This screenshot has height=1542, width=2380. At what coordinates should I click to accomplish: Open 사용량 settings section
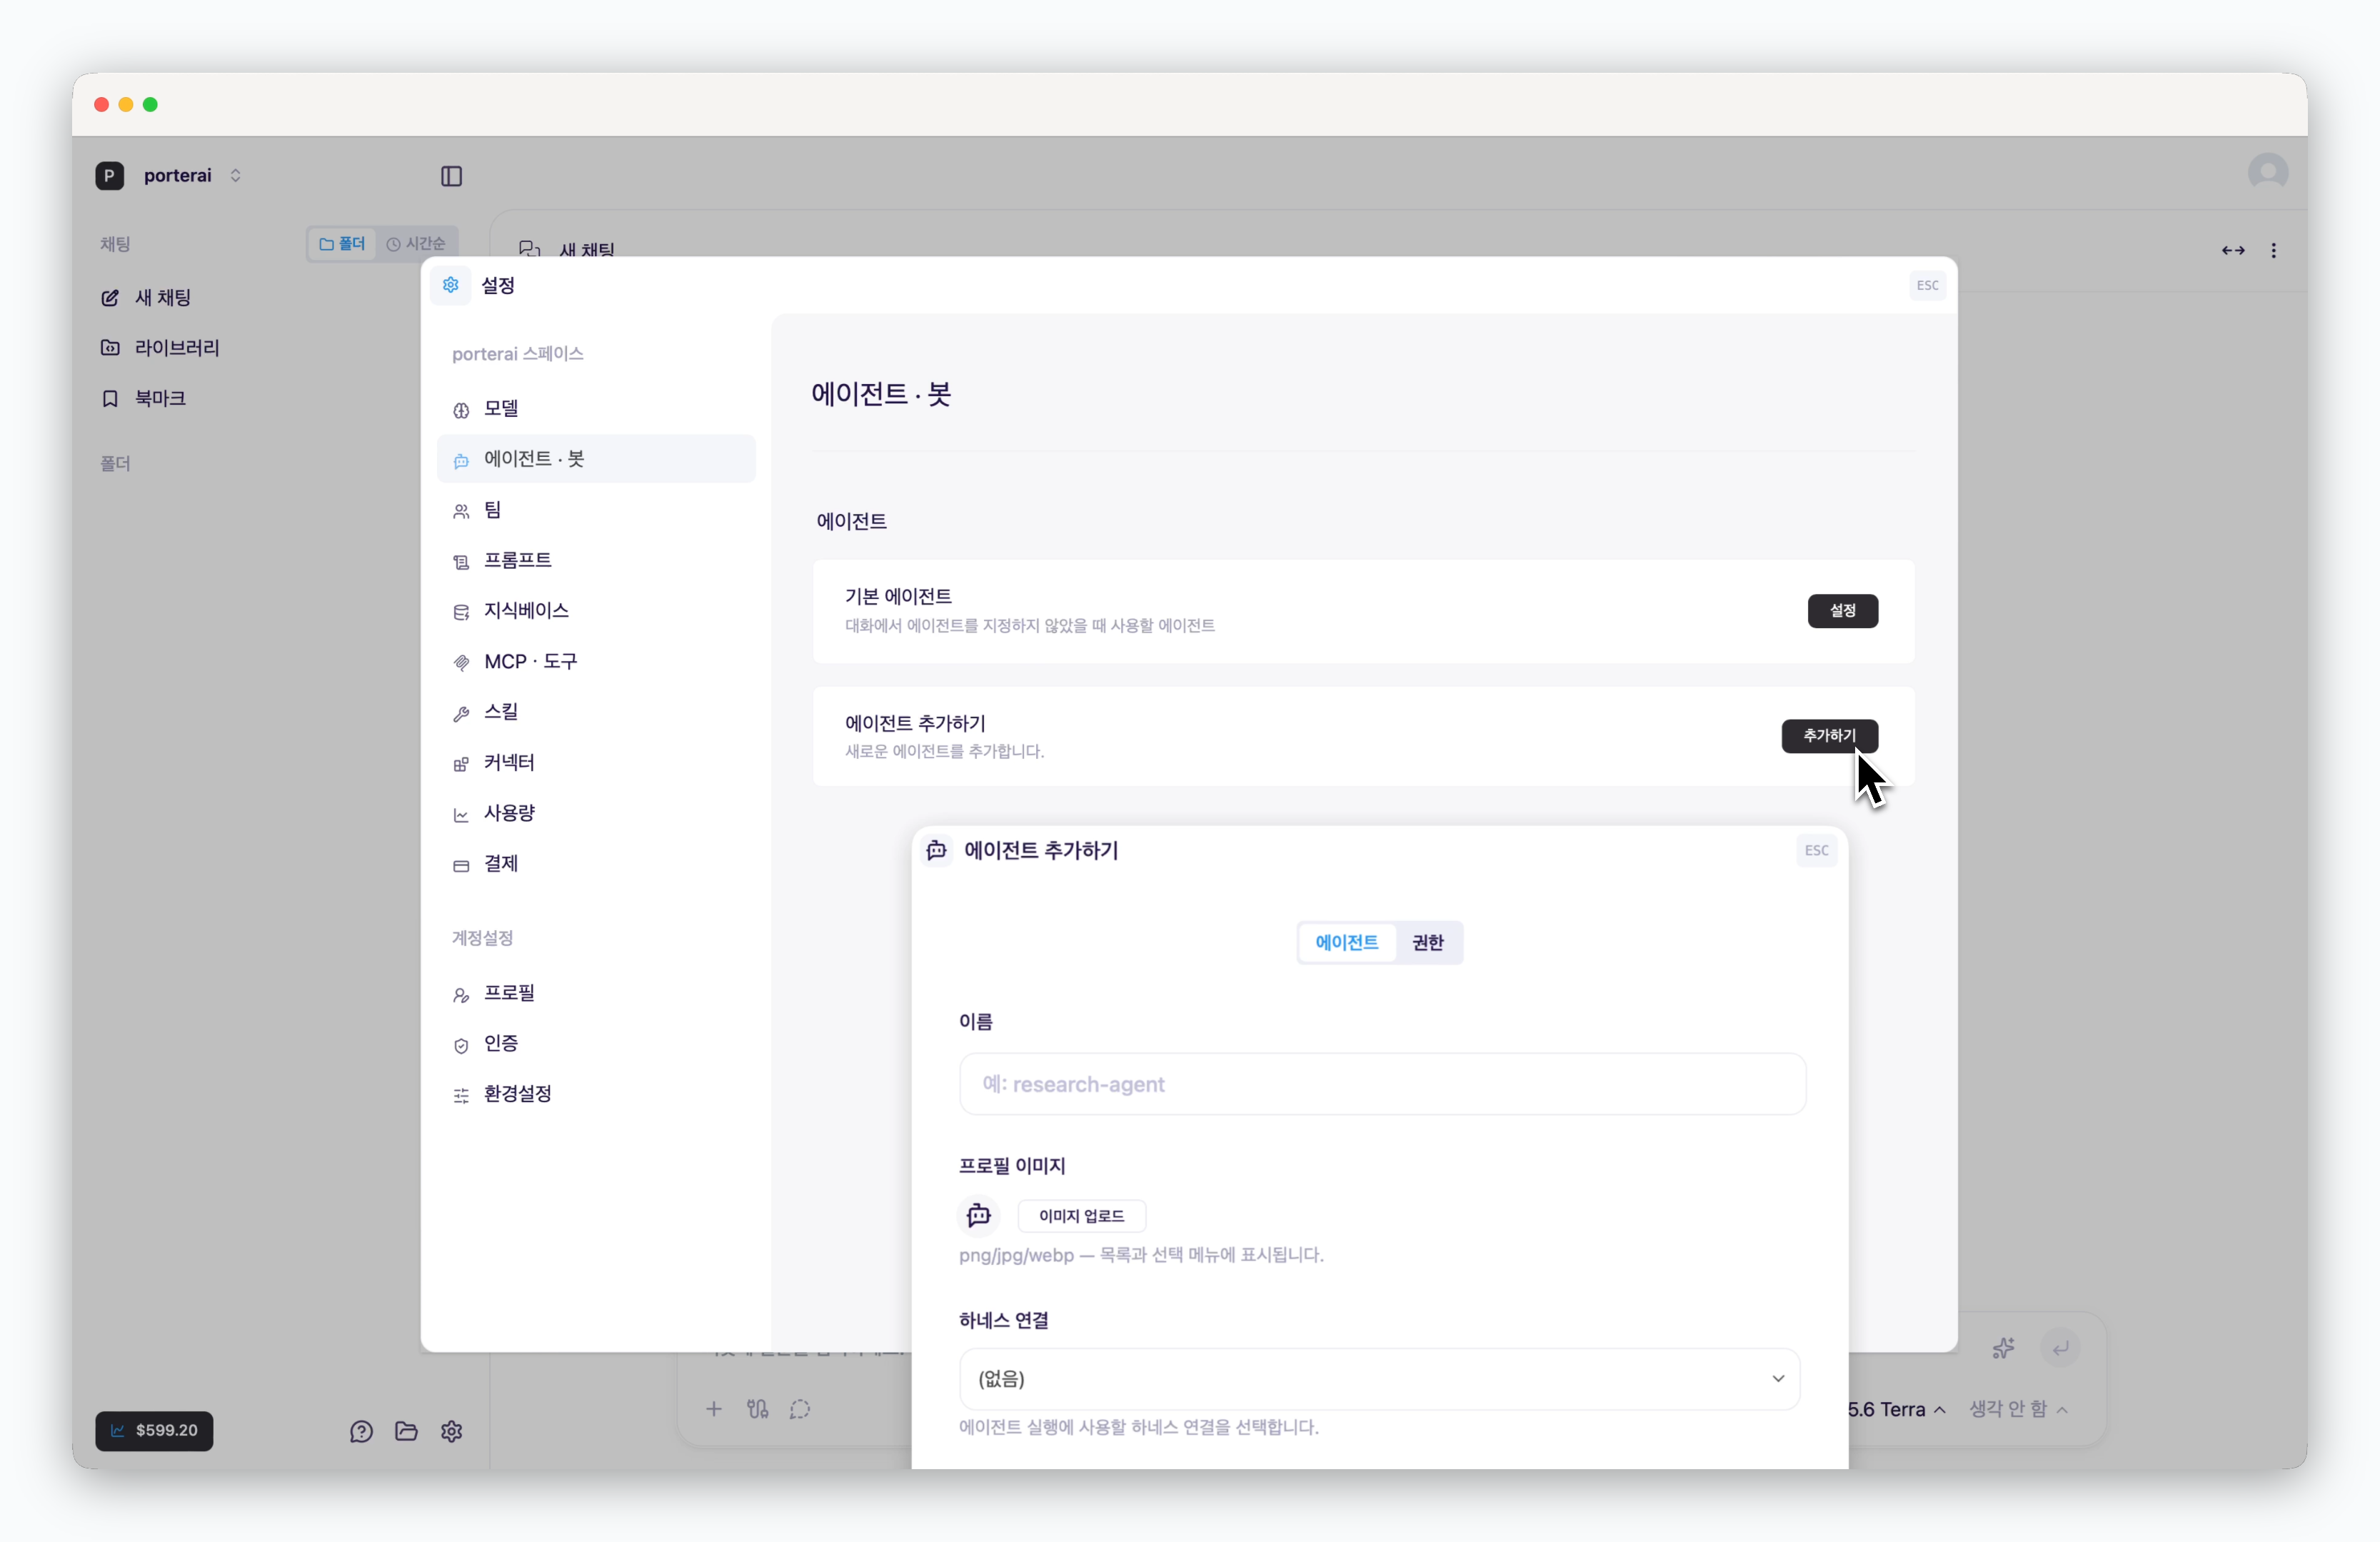(x=596, y=813)
